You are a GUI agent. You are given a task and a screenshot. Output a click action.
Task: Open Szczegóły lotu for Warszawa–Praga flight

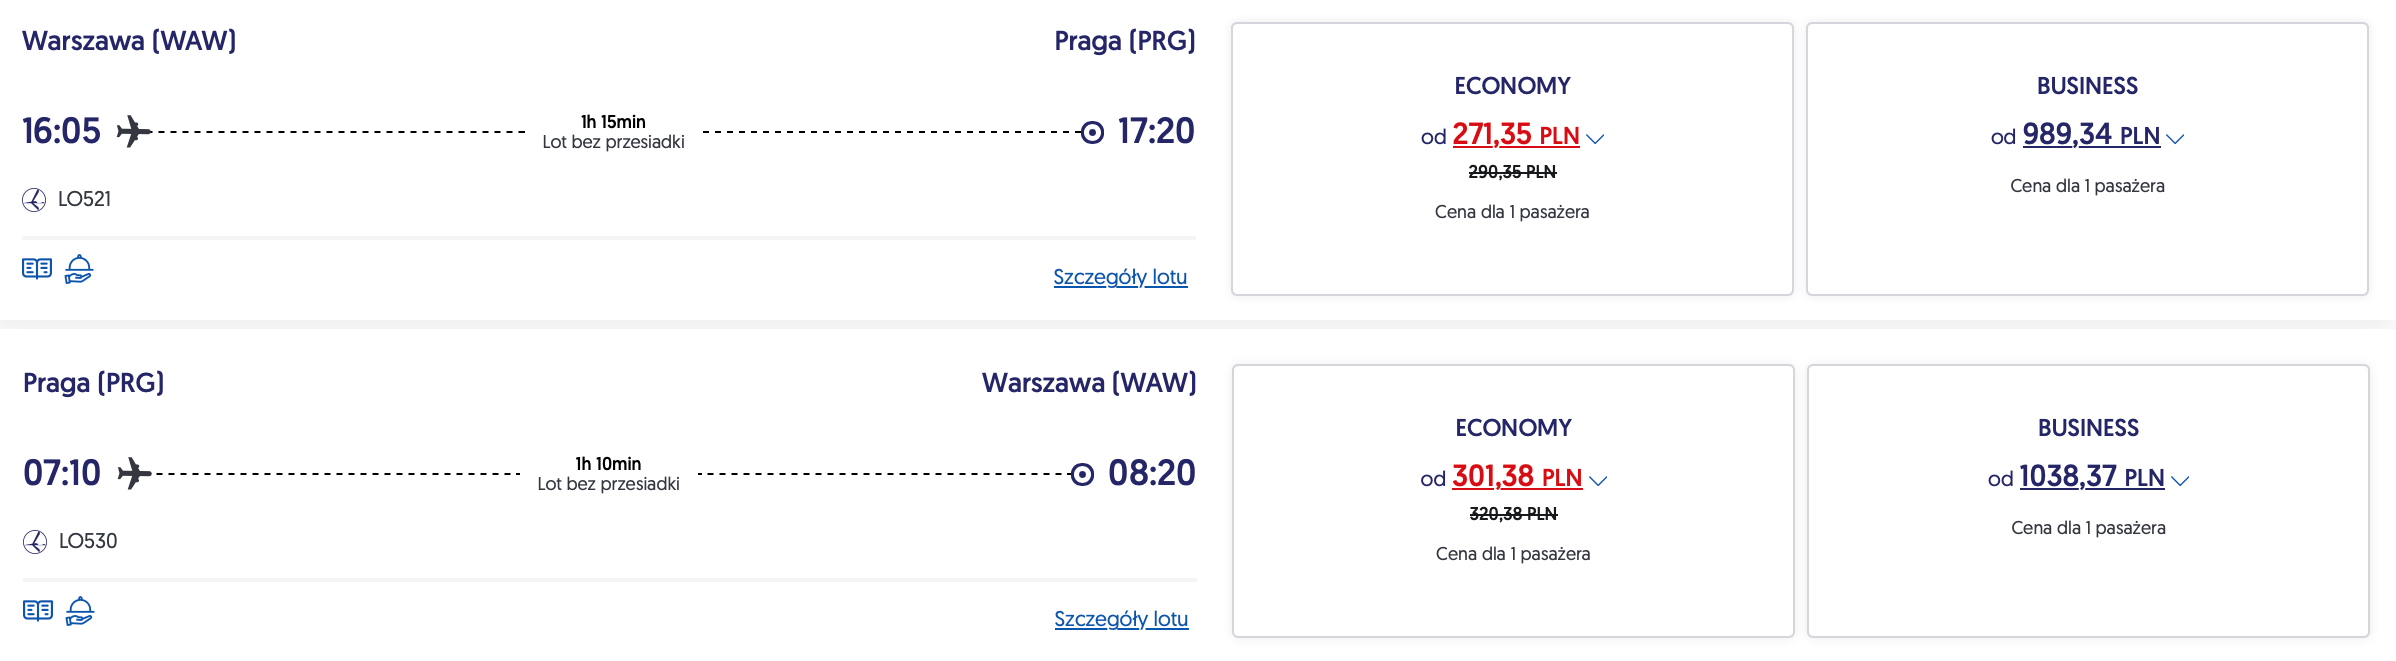click(x=1120, y=277)
